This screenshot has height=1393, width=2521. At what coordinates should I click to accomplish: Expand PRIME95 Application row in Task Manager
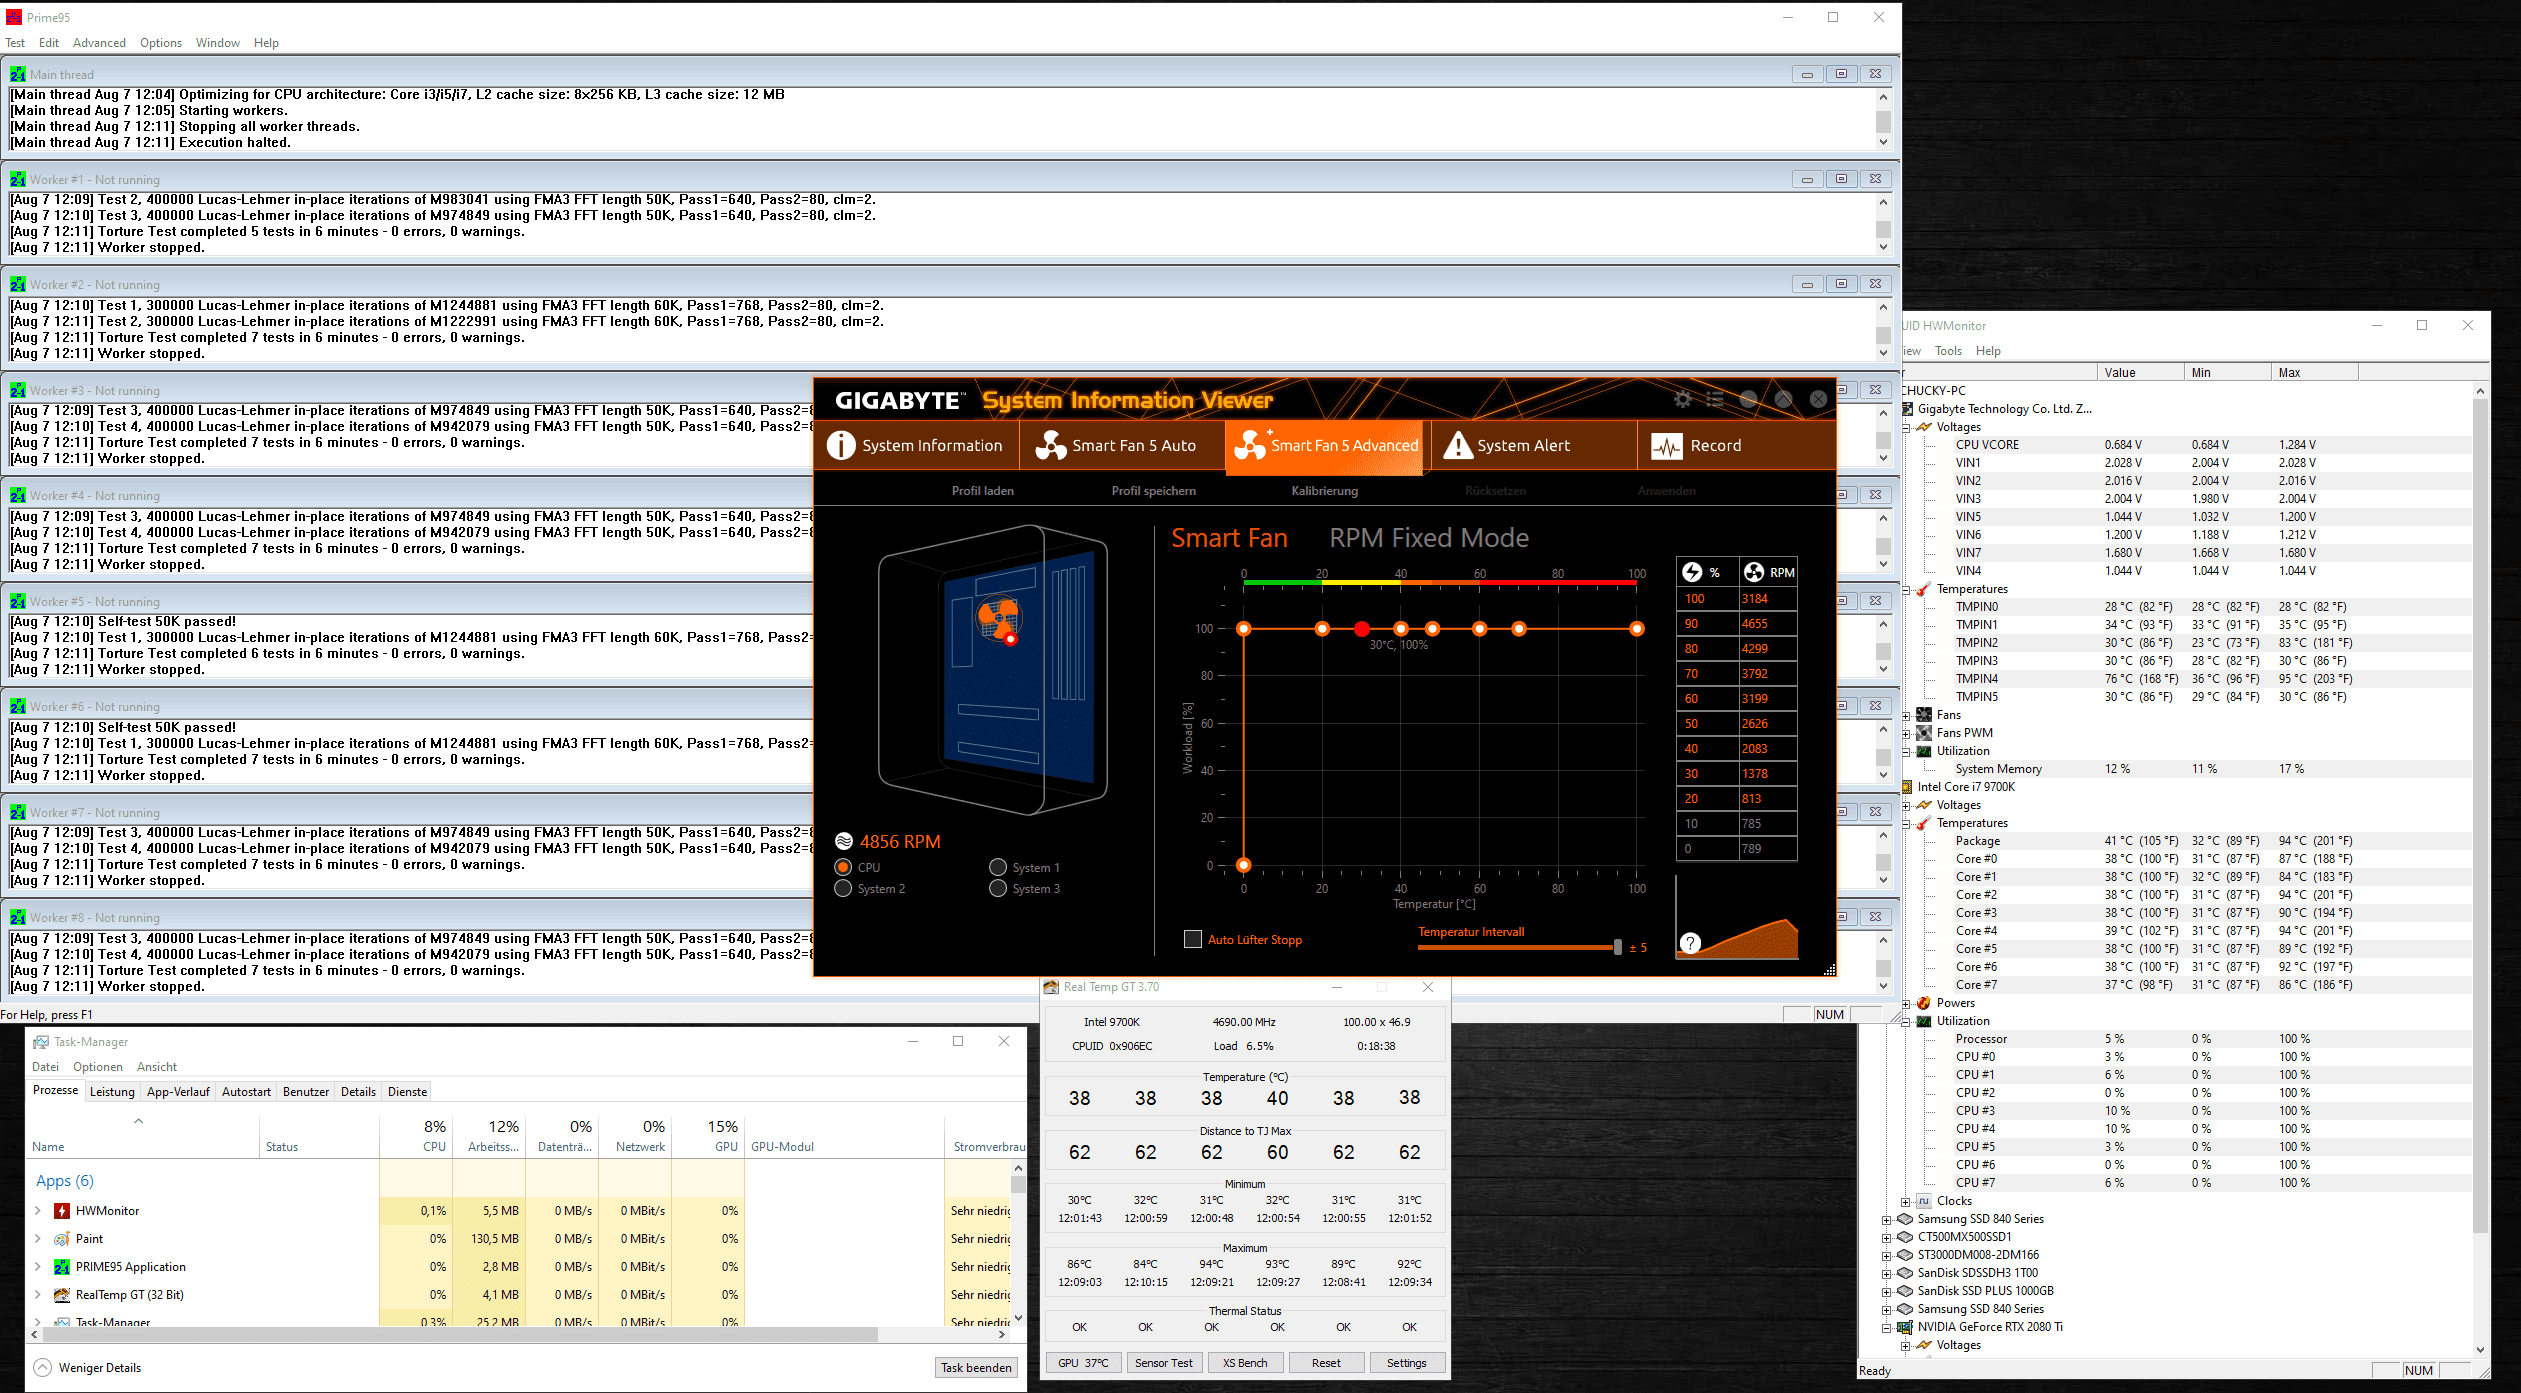[38, 1267]
